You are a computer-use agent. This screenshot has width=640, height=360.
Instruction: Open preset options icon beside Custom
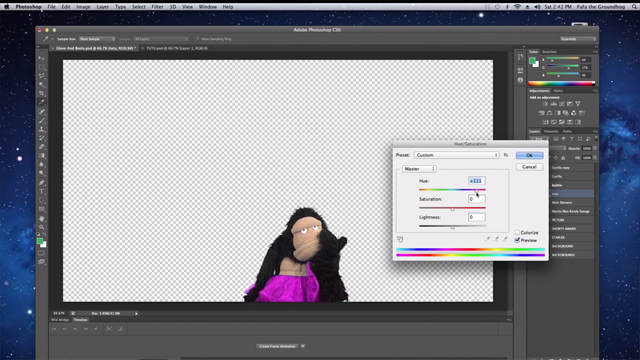click(506, 155)
